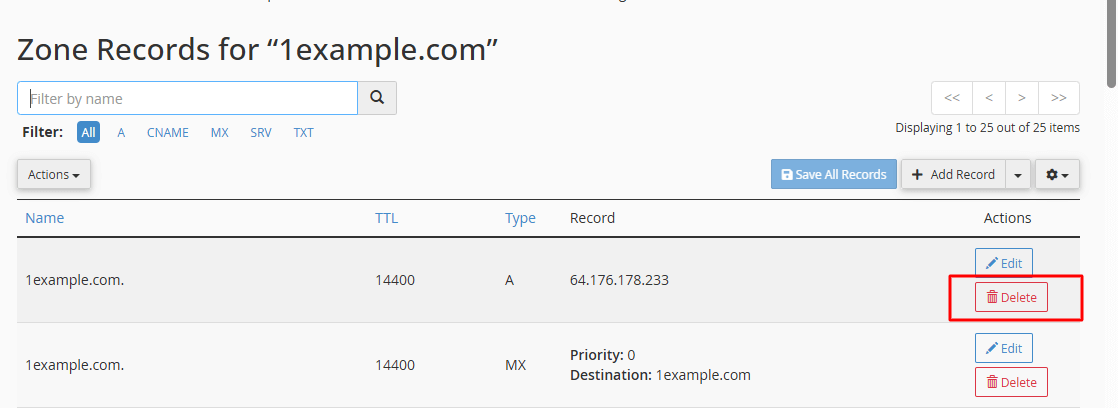The height and width of the screenshot is (408, 1118).
Task: Select the All filter
Action: click(88, 133)
